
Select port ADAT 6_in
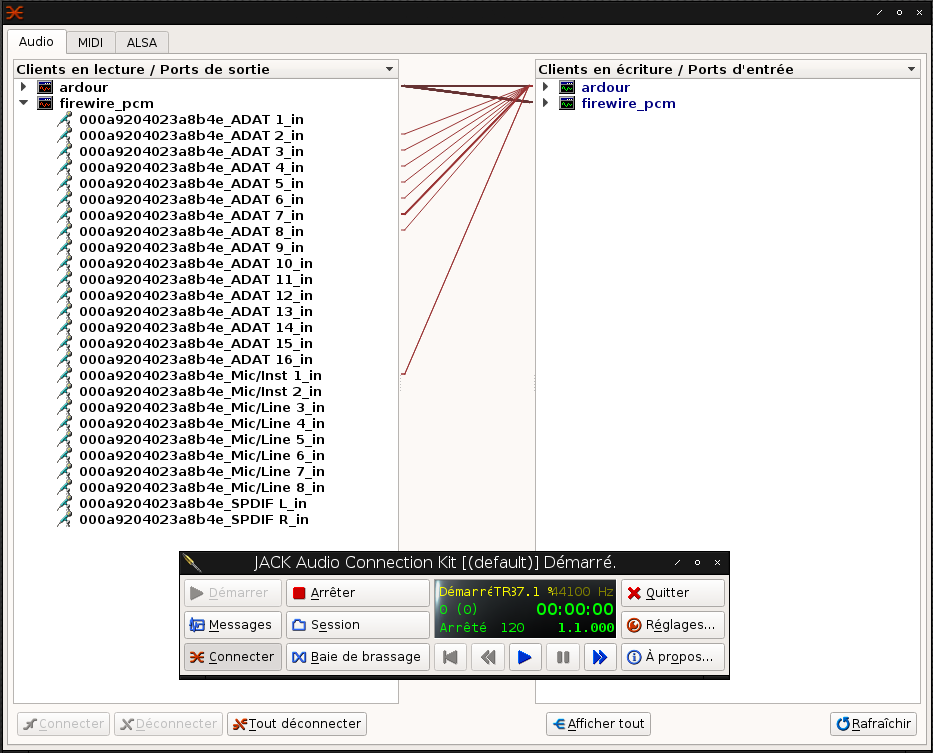(x=192, y=199)
